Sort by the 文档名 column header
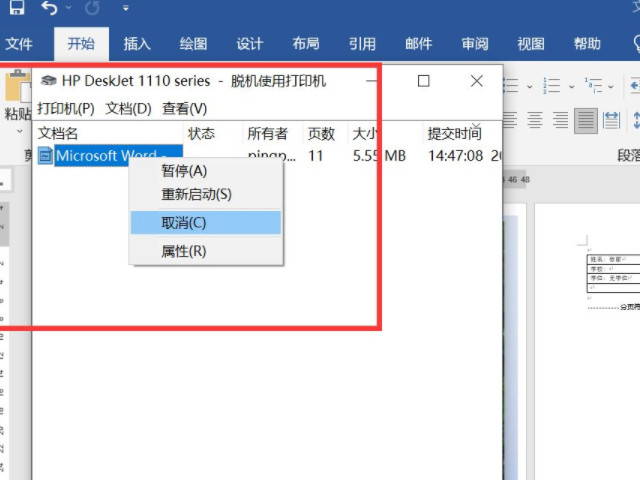This screenshot has width=640, height=480. [x=107, y=133]
